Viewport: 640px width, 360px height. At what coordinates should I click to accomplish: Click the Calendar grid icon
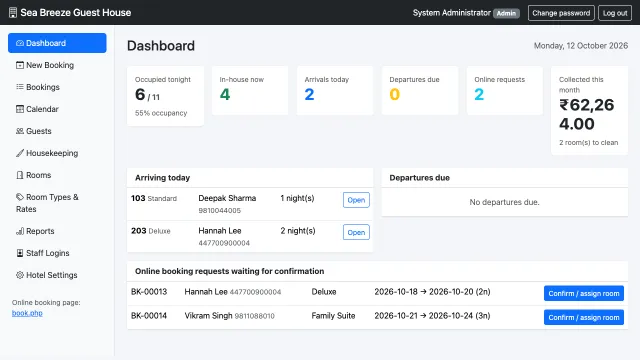[x=20, y=109]
